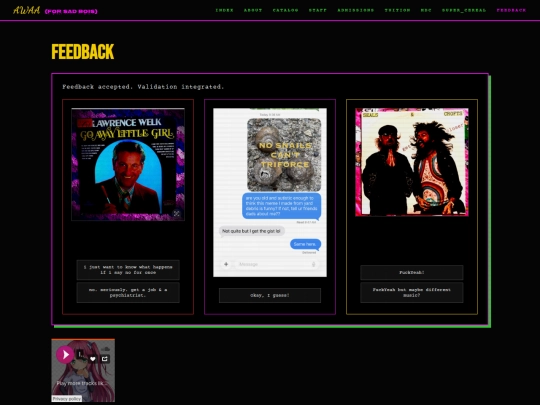The width and height of the screenshot is (540, 405).
Task: Open the INDEX page from navigation
Action: (x=224, y=10)
